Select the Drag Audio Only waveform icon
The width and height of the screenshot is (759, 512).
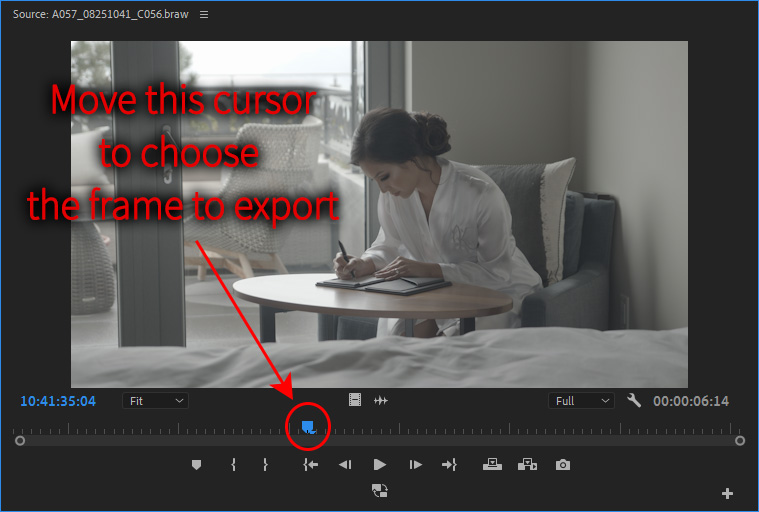[x=381, y=400]
